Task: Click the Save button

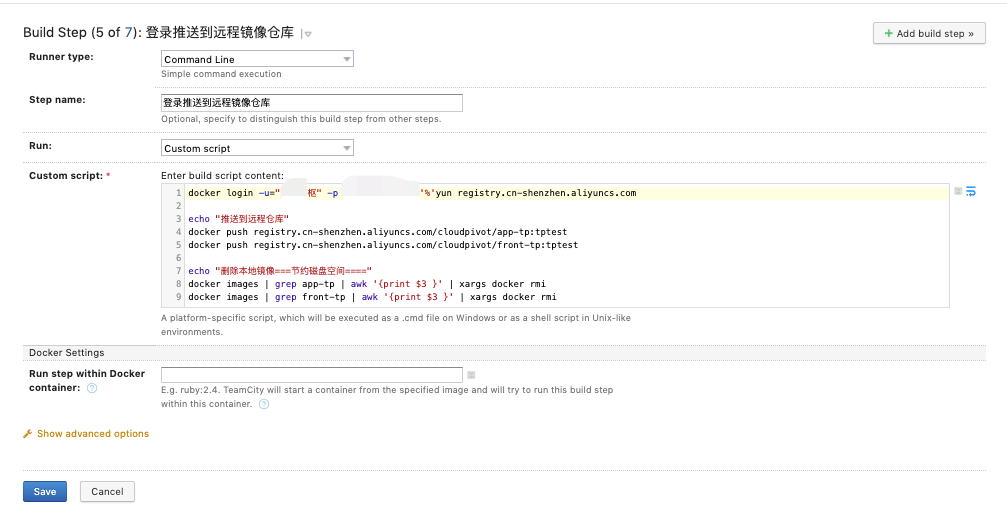Action: point(45,491)
